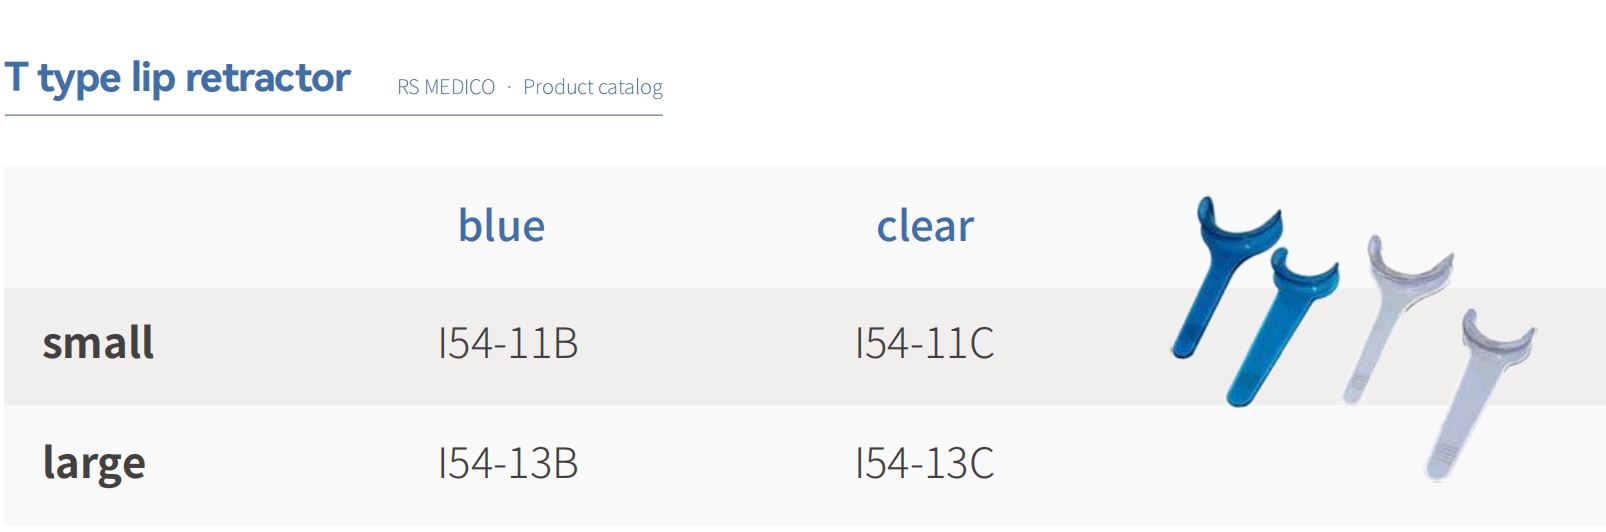This screenshot has width=1606, height=532.
Task: Select product code I54-13B
Action: point(508,463)
